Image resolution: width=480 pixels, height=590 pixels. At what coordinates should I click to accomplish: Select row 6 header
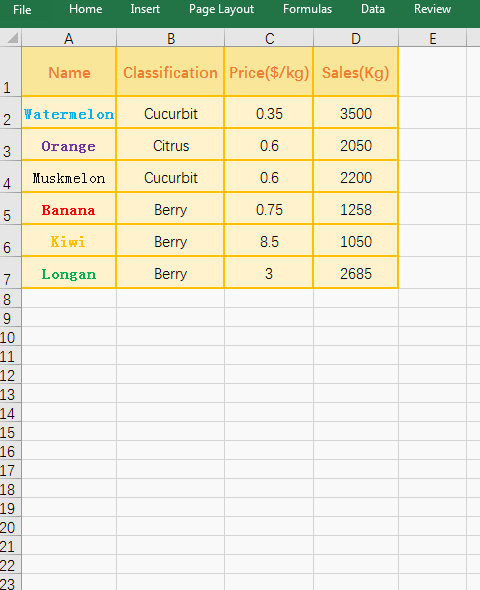11,240
